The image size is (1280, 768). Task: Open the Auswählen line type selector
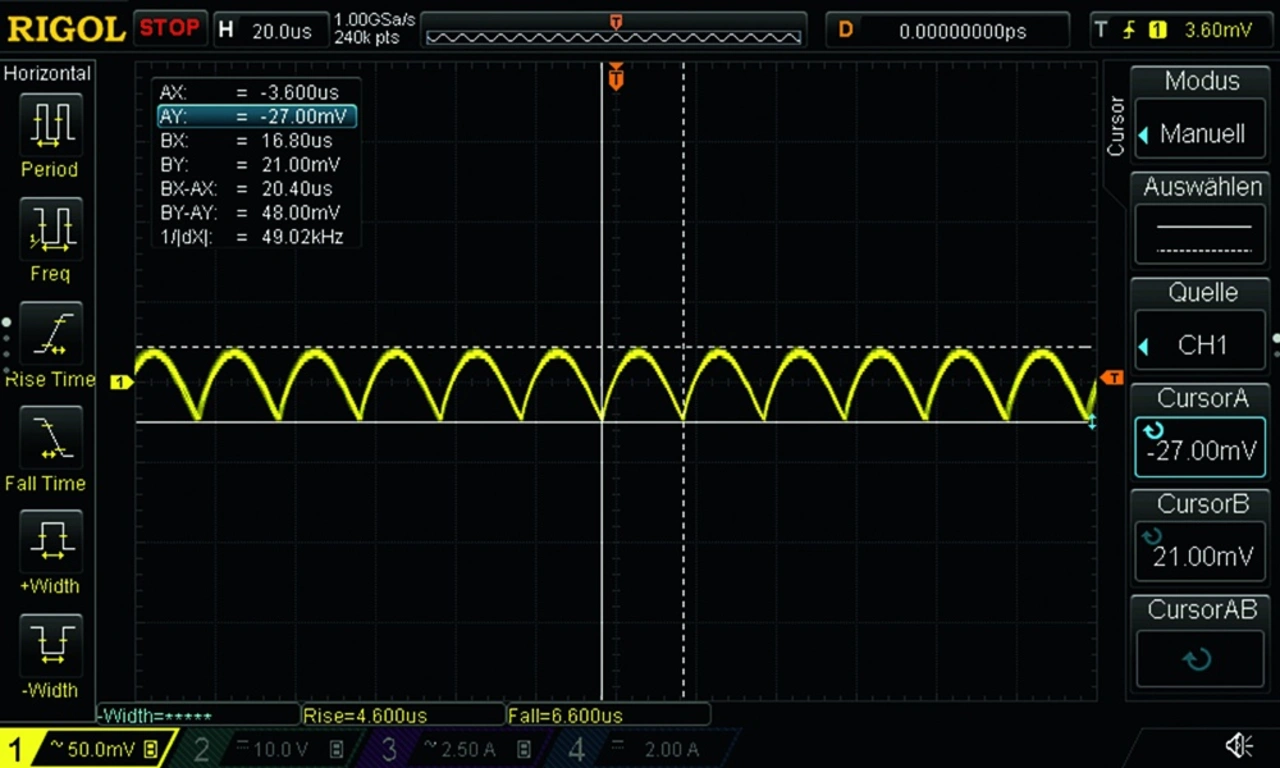[x=1201, y=238]
